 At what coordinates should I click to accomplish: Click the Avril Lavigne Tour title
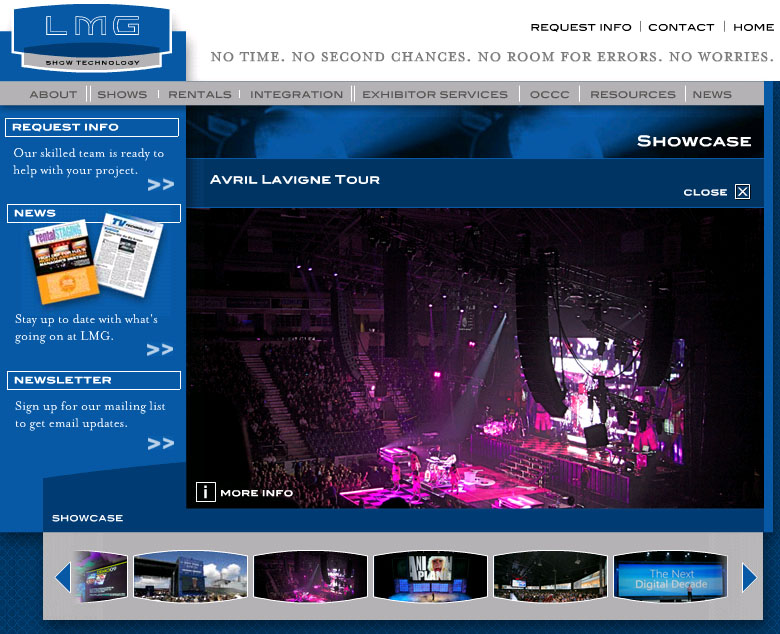click(294, 180)
